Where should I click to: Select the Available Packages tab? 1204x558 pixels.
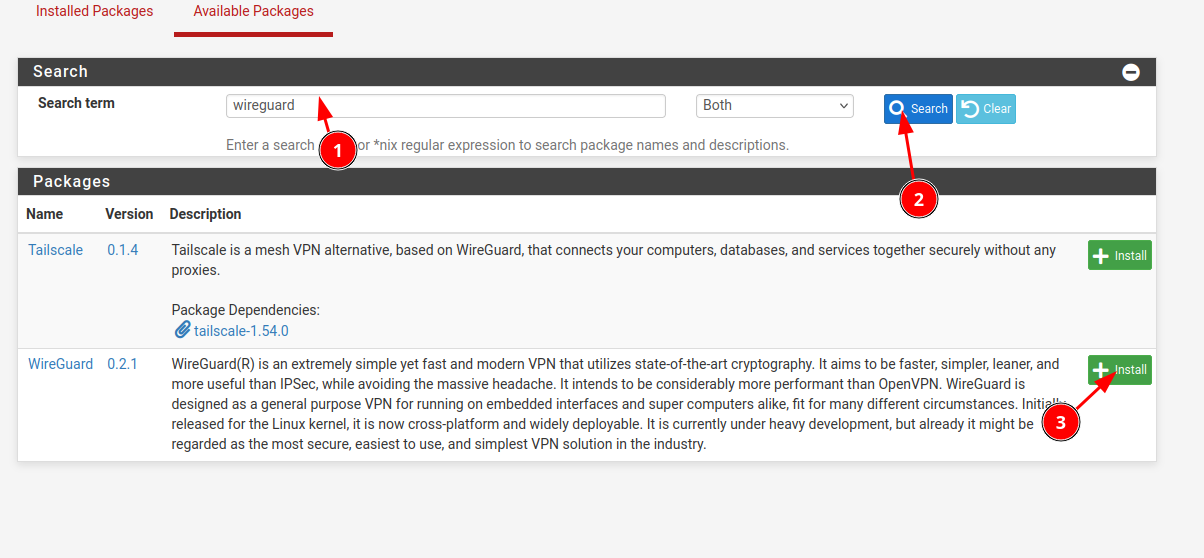click(253, 12)
